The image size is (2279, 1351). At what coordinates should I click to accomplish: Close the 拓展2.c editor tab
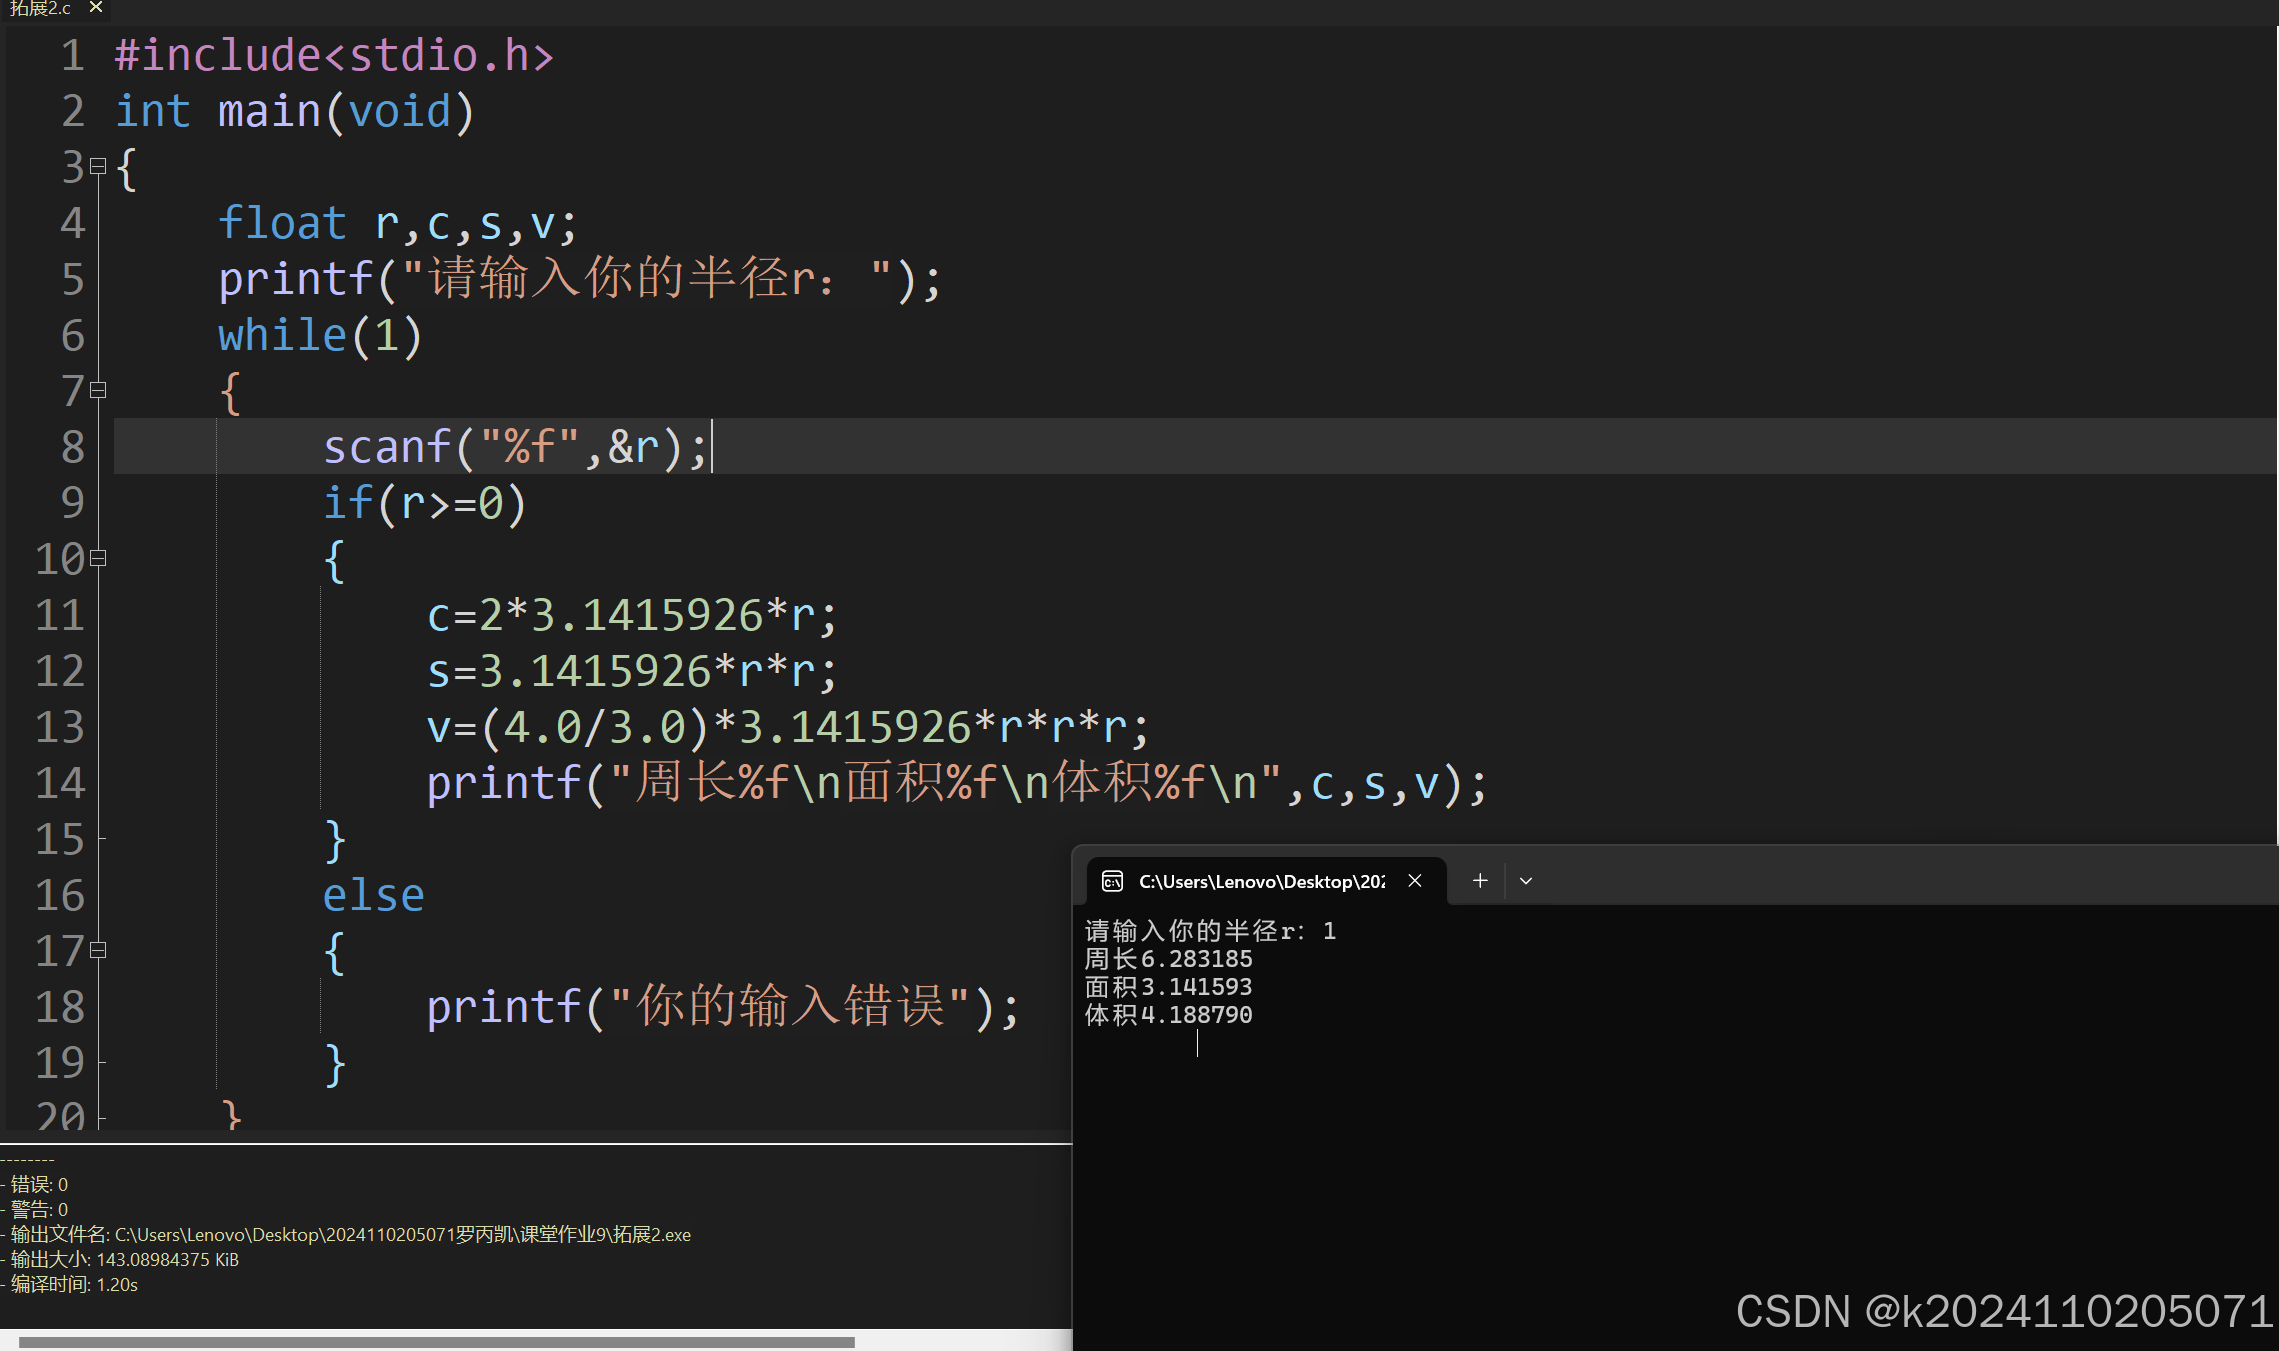pyautogui.click(x=96, y=7)
